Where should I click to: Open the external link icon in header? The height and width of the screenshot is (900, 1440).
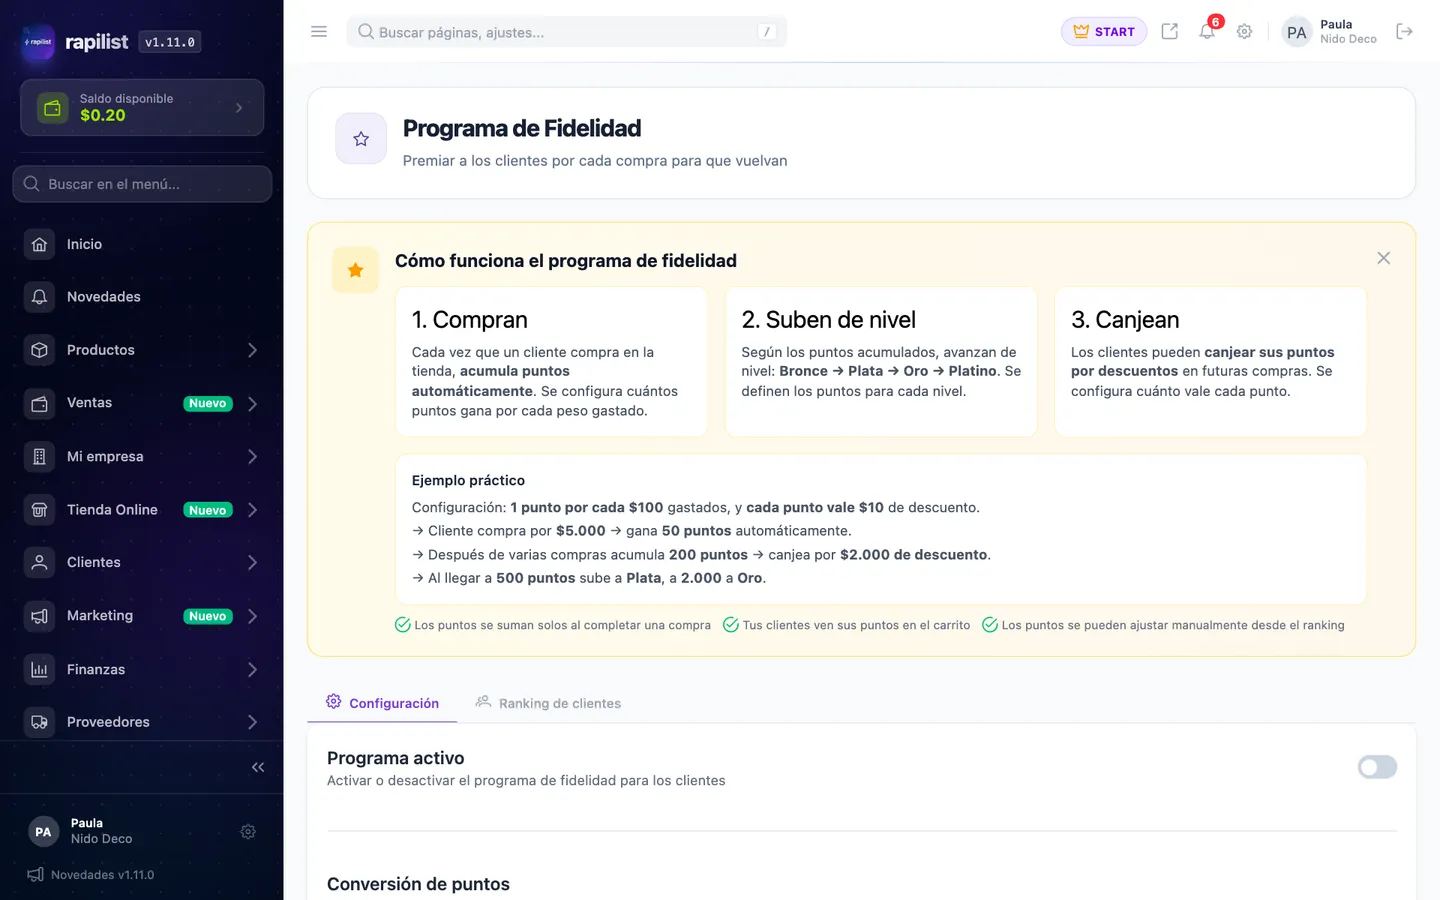1169,32
